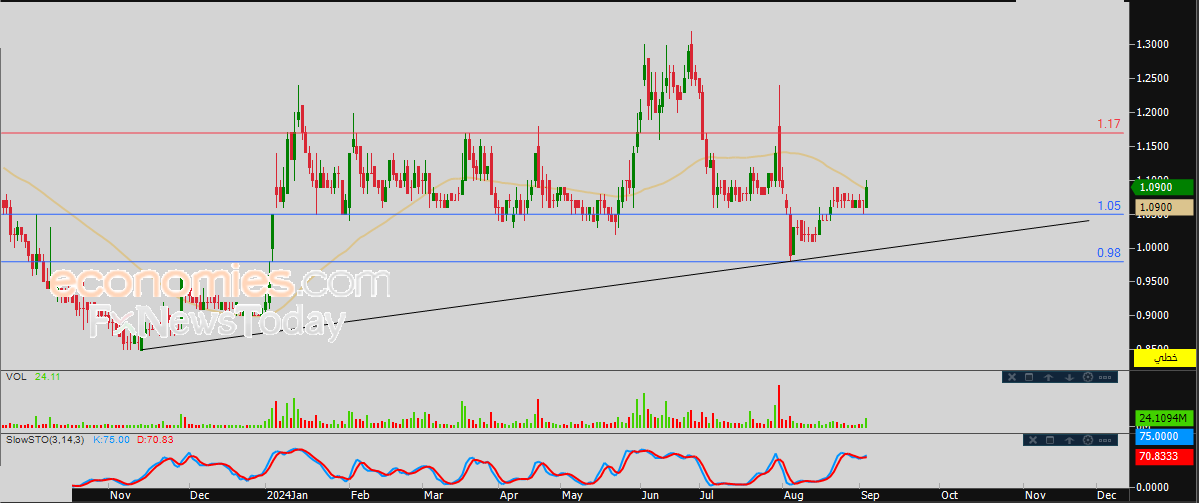The height and width of the screenshot is (503, 1199).
Task: Select the blue 1.05 level label
Action: pyautogui.click(x=1110, y=206)
